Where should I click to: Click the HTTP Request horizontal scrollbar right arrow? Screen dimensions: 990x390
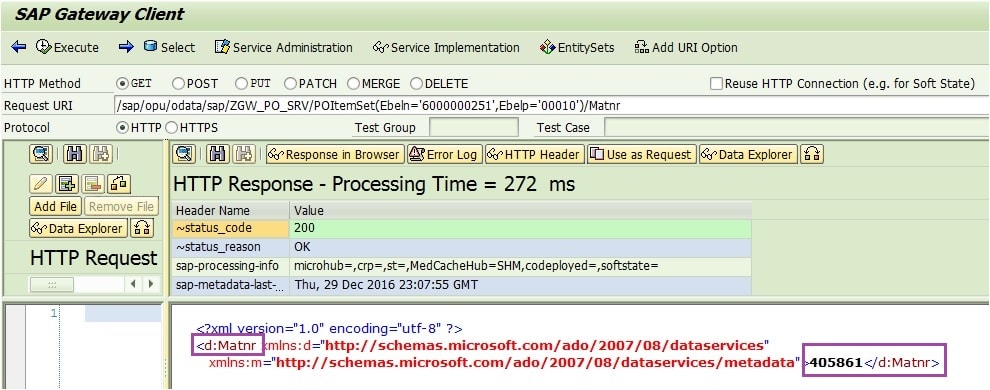click(150, 284)
